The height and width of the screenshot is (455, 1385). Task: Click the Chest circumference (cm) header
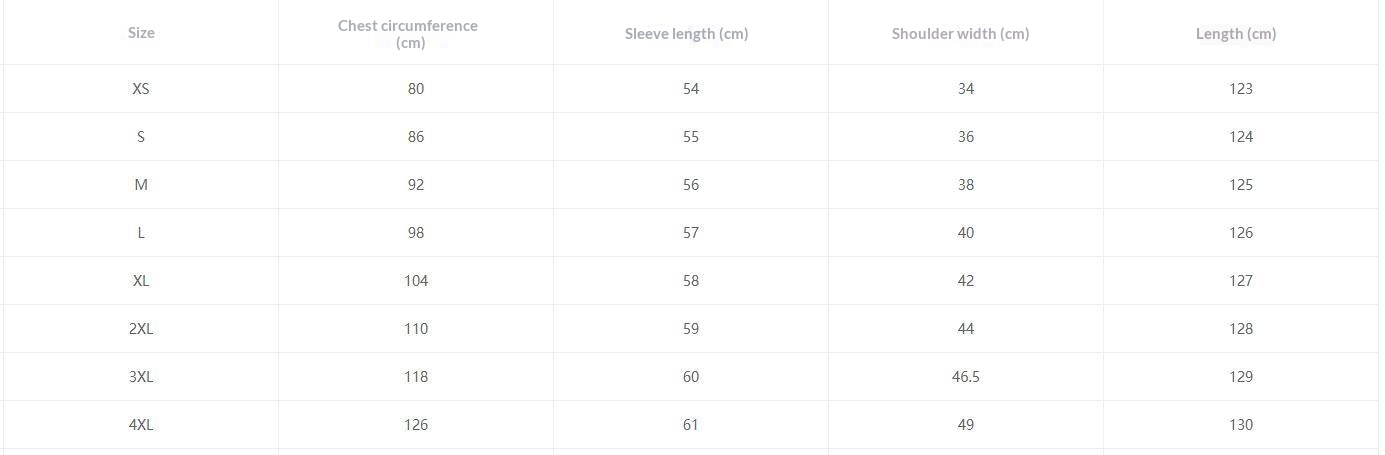coord(408,34)
